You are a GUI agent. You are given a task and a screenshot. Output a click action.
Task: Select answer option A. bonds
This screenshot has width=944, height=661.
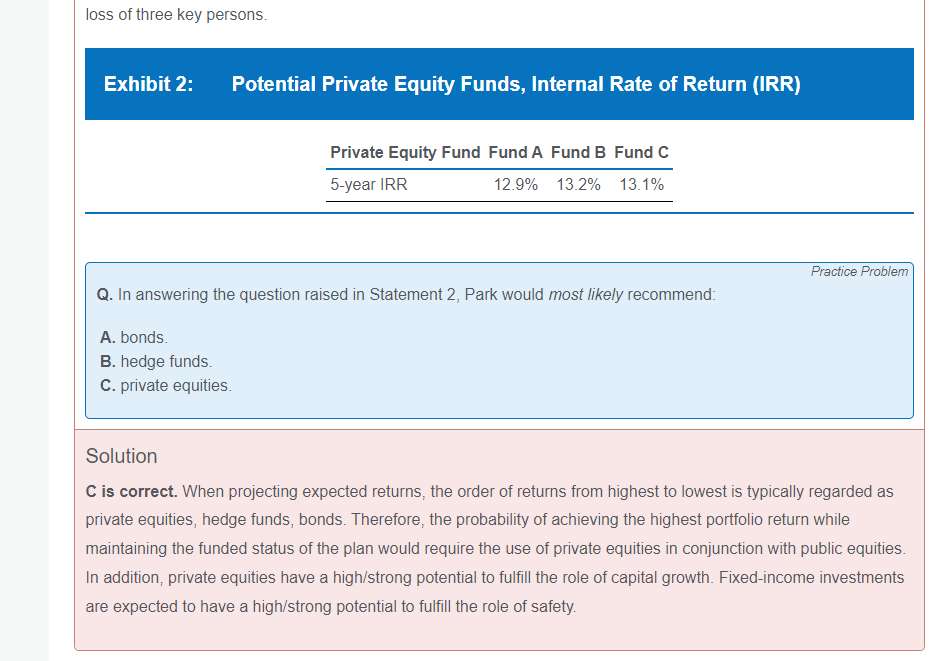(133, 338)
